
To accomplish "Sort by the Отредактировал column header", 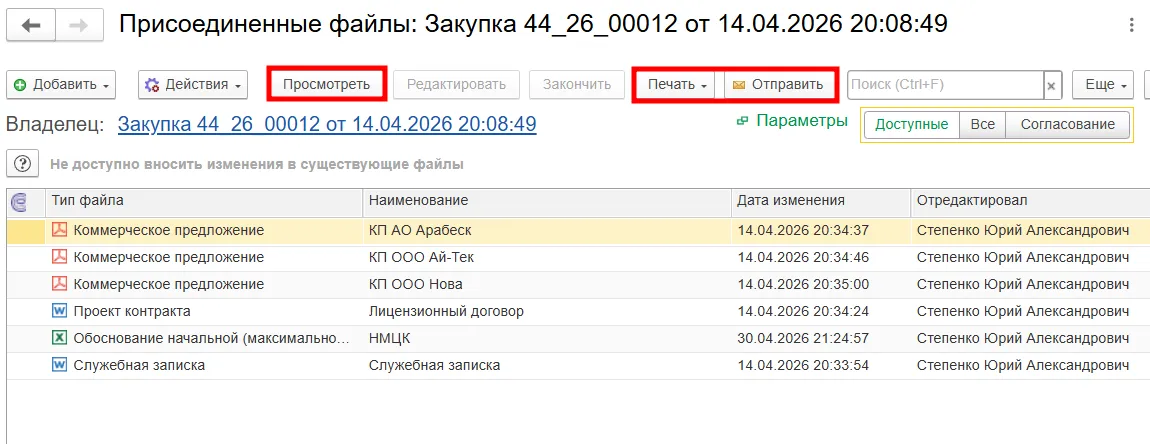I will [1030, 201].
